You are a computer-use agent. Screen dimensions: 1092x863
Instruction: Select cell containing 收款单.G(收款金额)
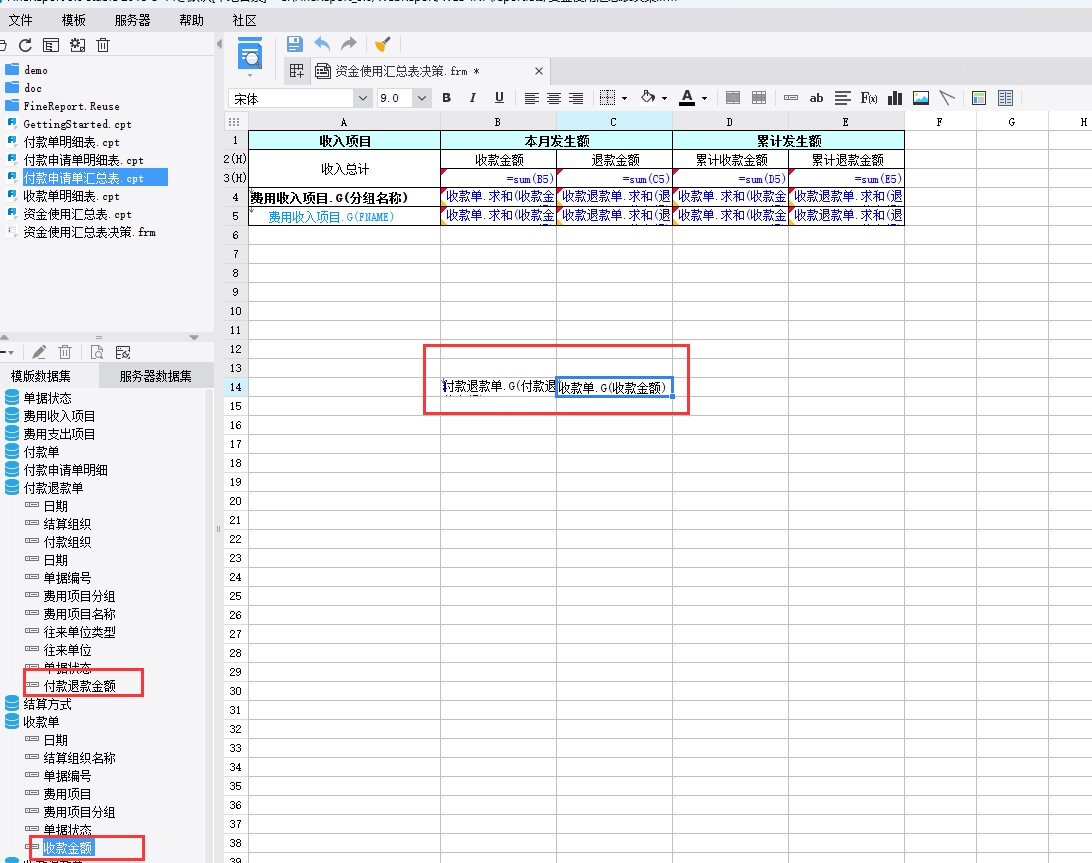pyautogui.click(x=614, y=387)
